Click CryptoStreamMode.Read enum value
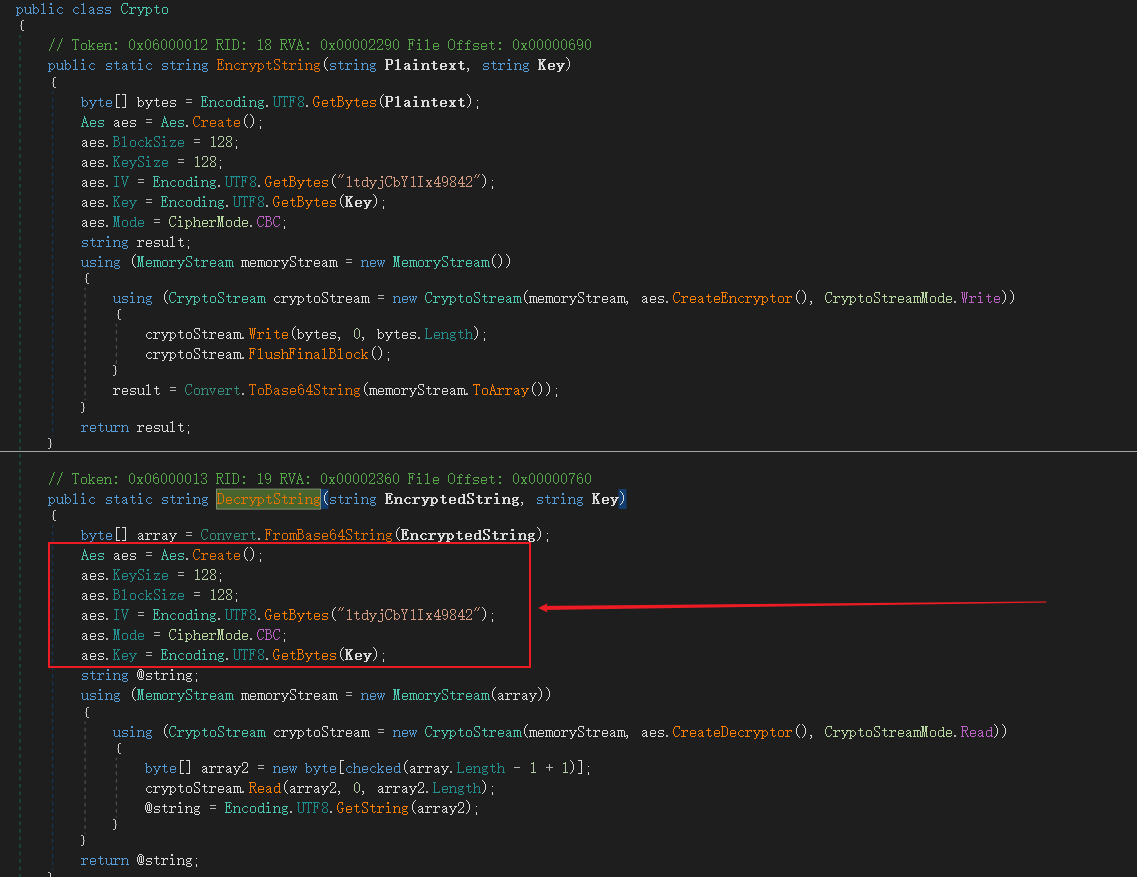Image resolution: width=1137 pixels, height=877 pixels. (x=976, y=732)
